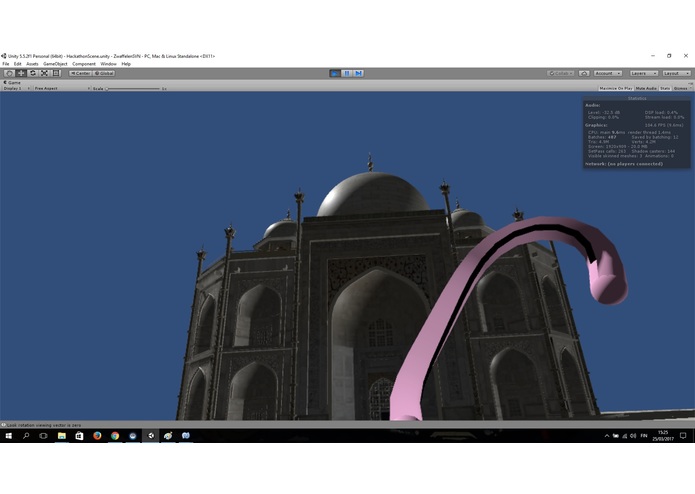695x494 pixels.
Task: Advance one frame with Step button
Action: click(359, 73)
